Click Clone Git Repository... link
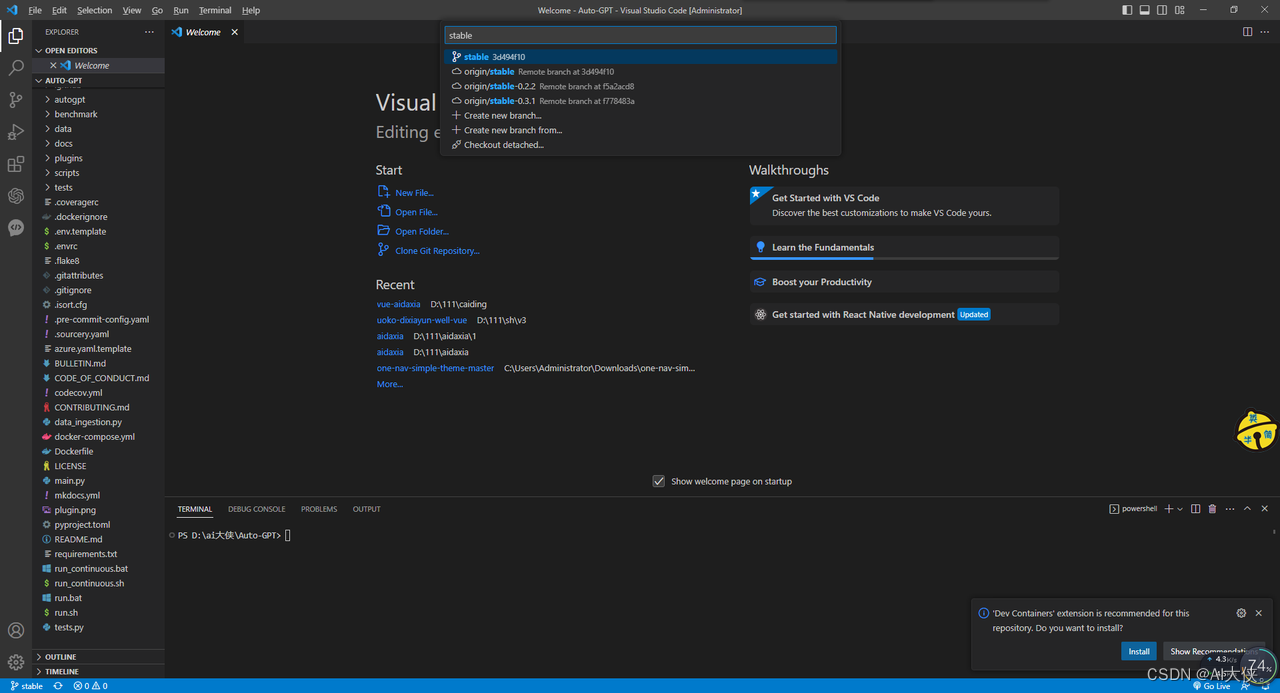The width and height of the screenshot is (1280, 693). click(x=437, y=251)
